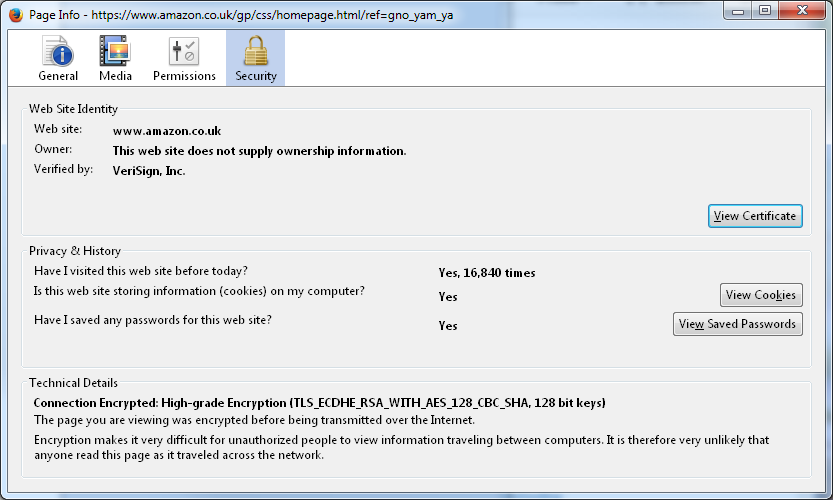
Task: Open the Media tab icon
Action: 115,58
